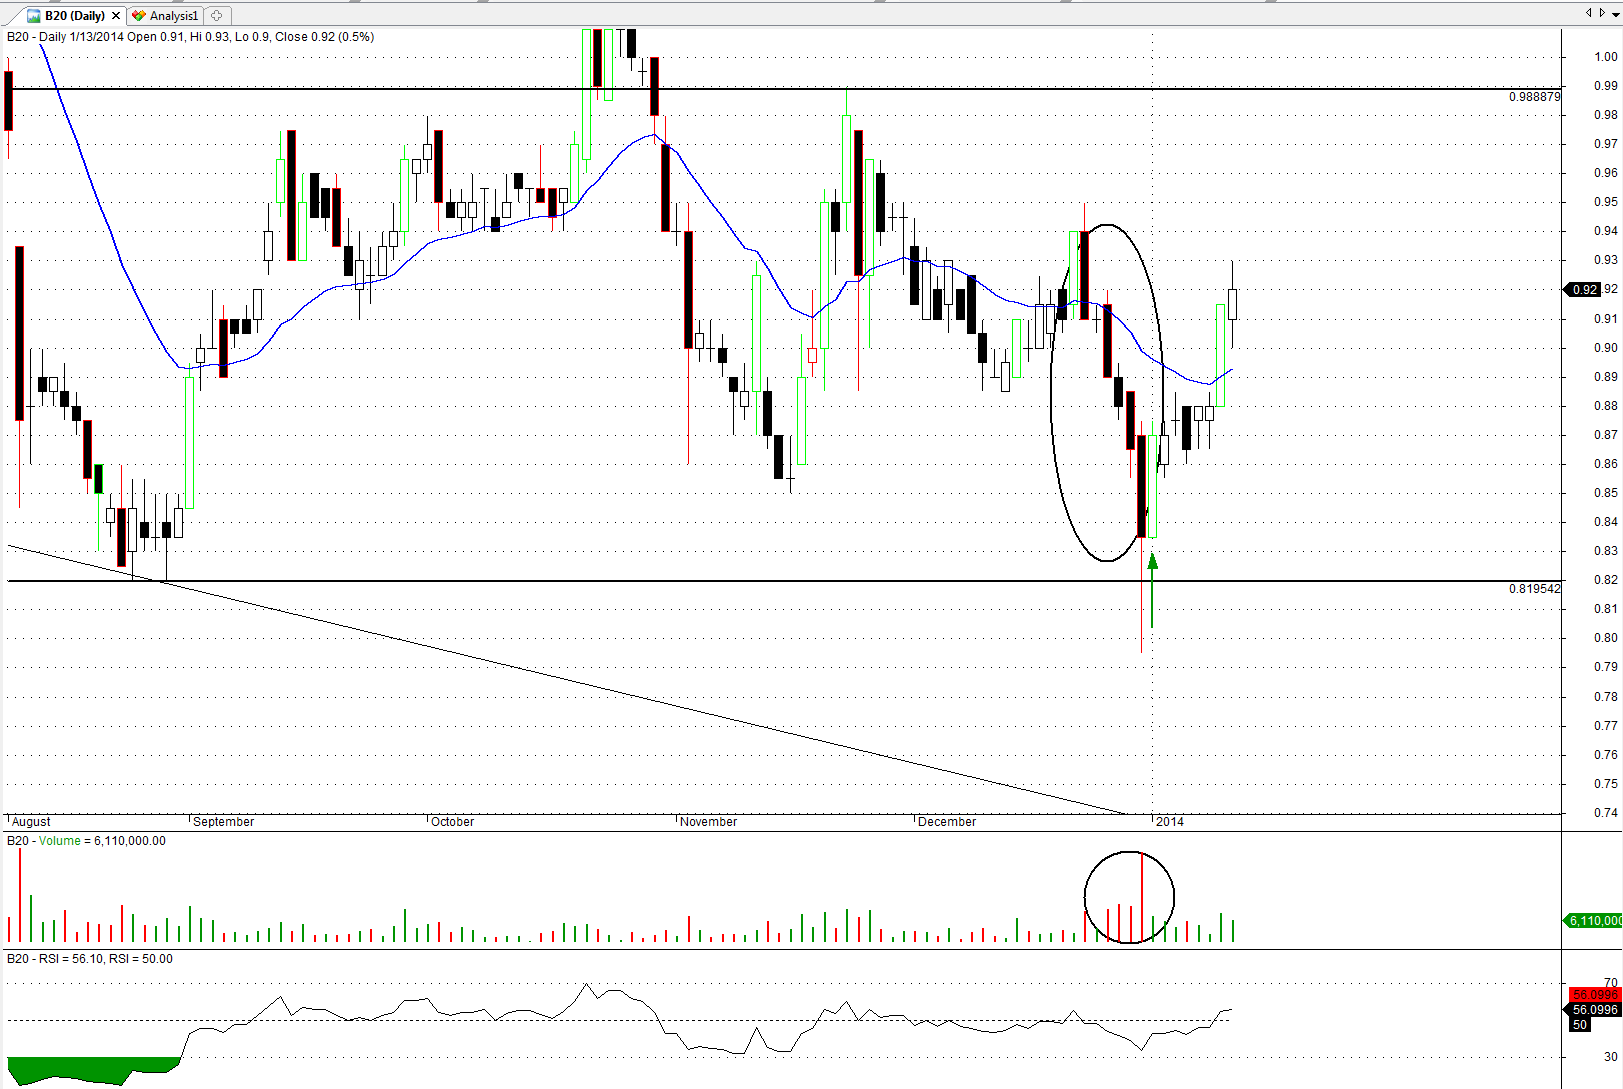The height and width of the screenshot is (1089, 1623).
Task: Click the Analysis1 tab icon
Action: pyautogui.click(x=139, y=16)
